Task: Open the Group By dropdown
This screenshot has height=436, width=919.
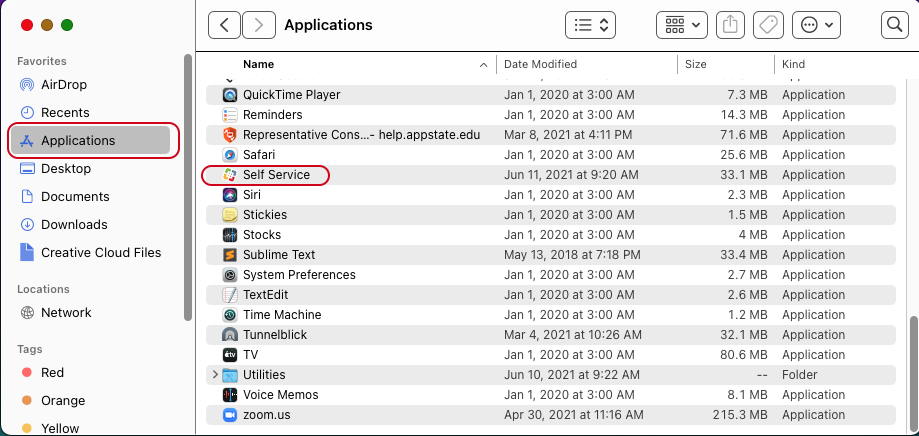Action: (682, 25)
